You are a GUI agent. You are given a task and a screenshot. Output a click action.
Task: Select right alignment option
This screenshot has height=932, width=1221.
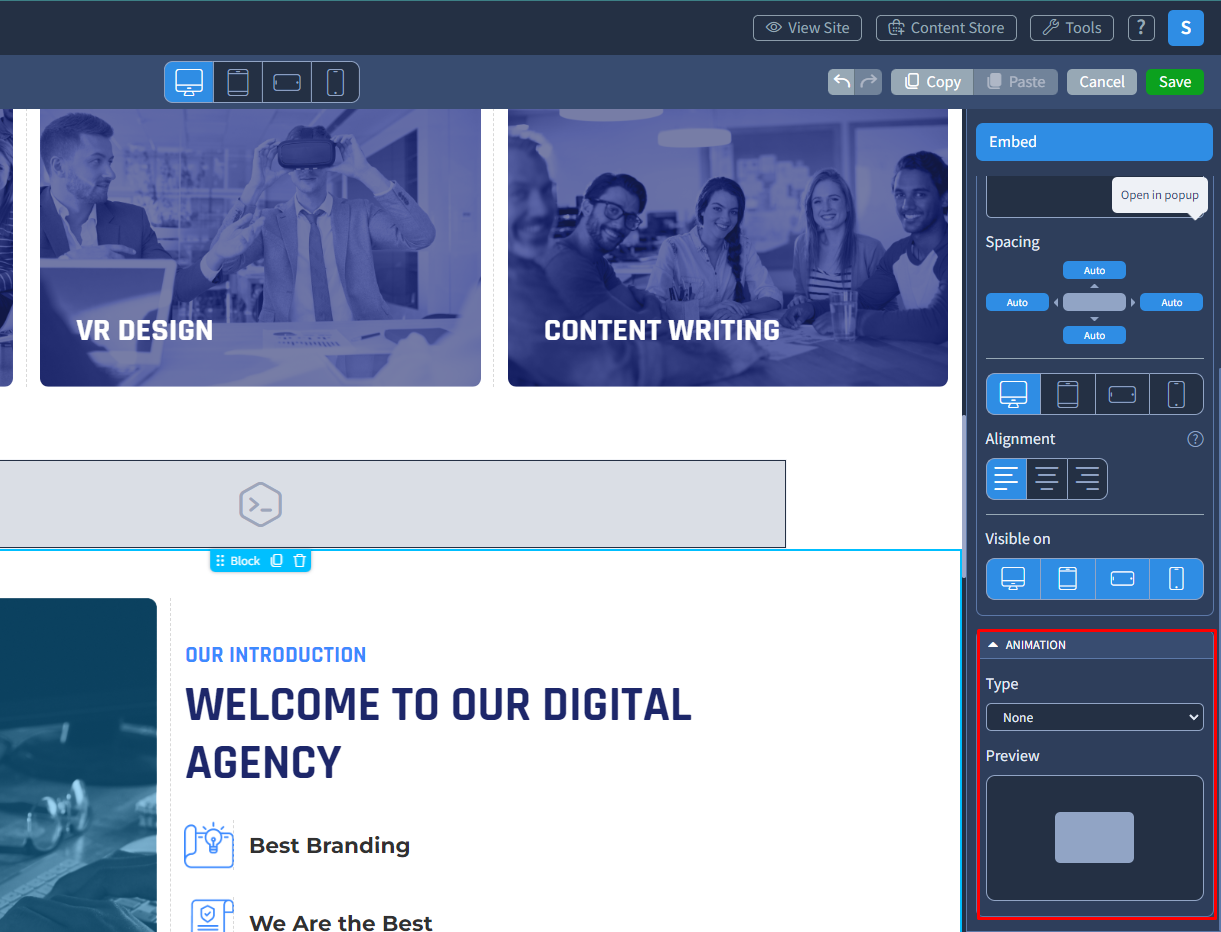click(1087, 479)
